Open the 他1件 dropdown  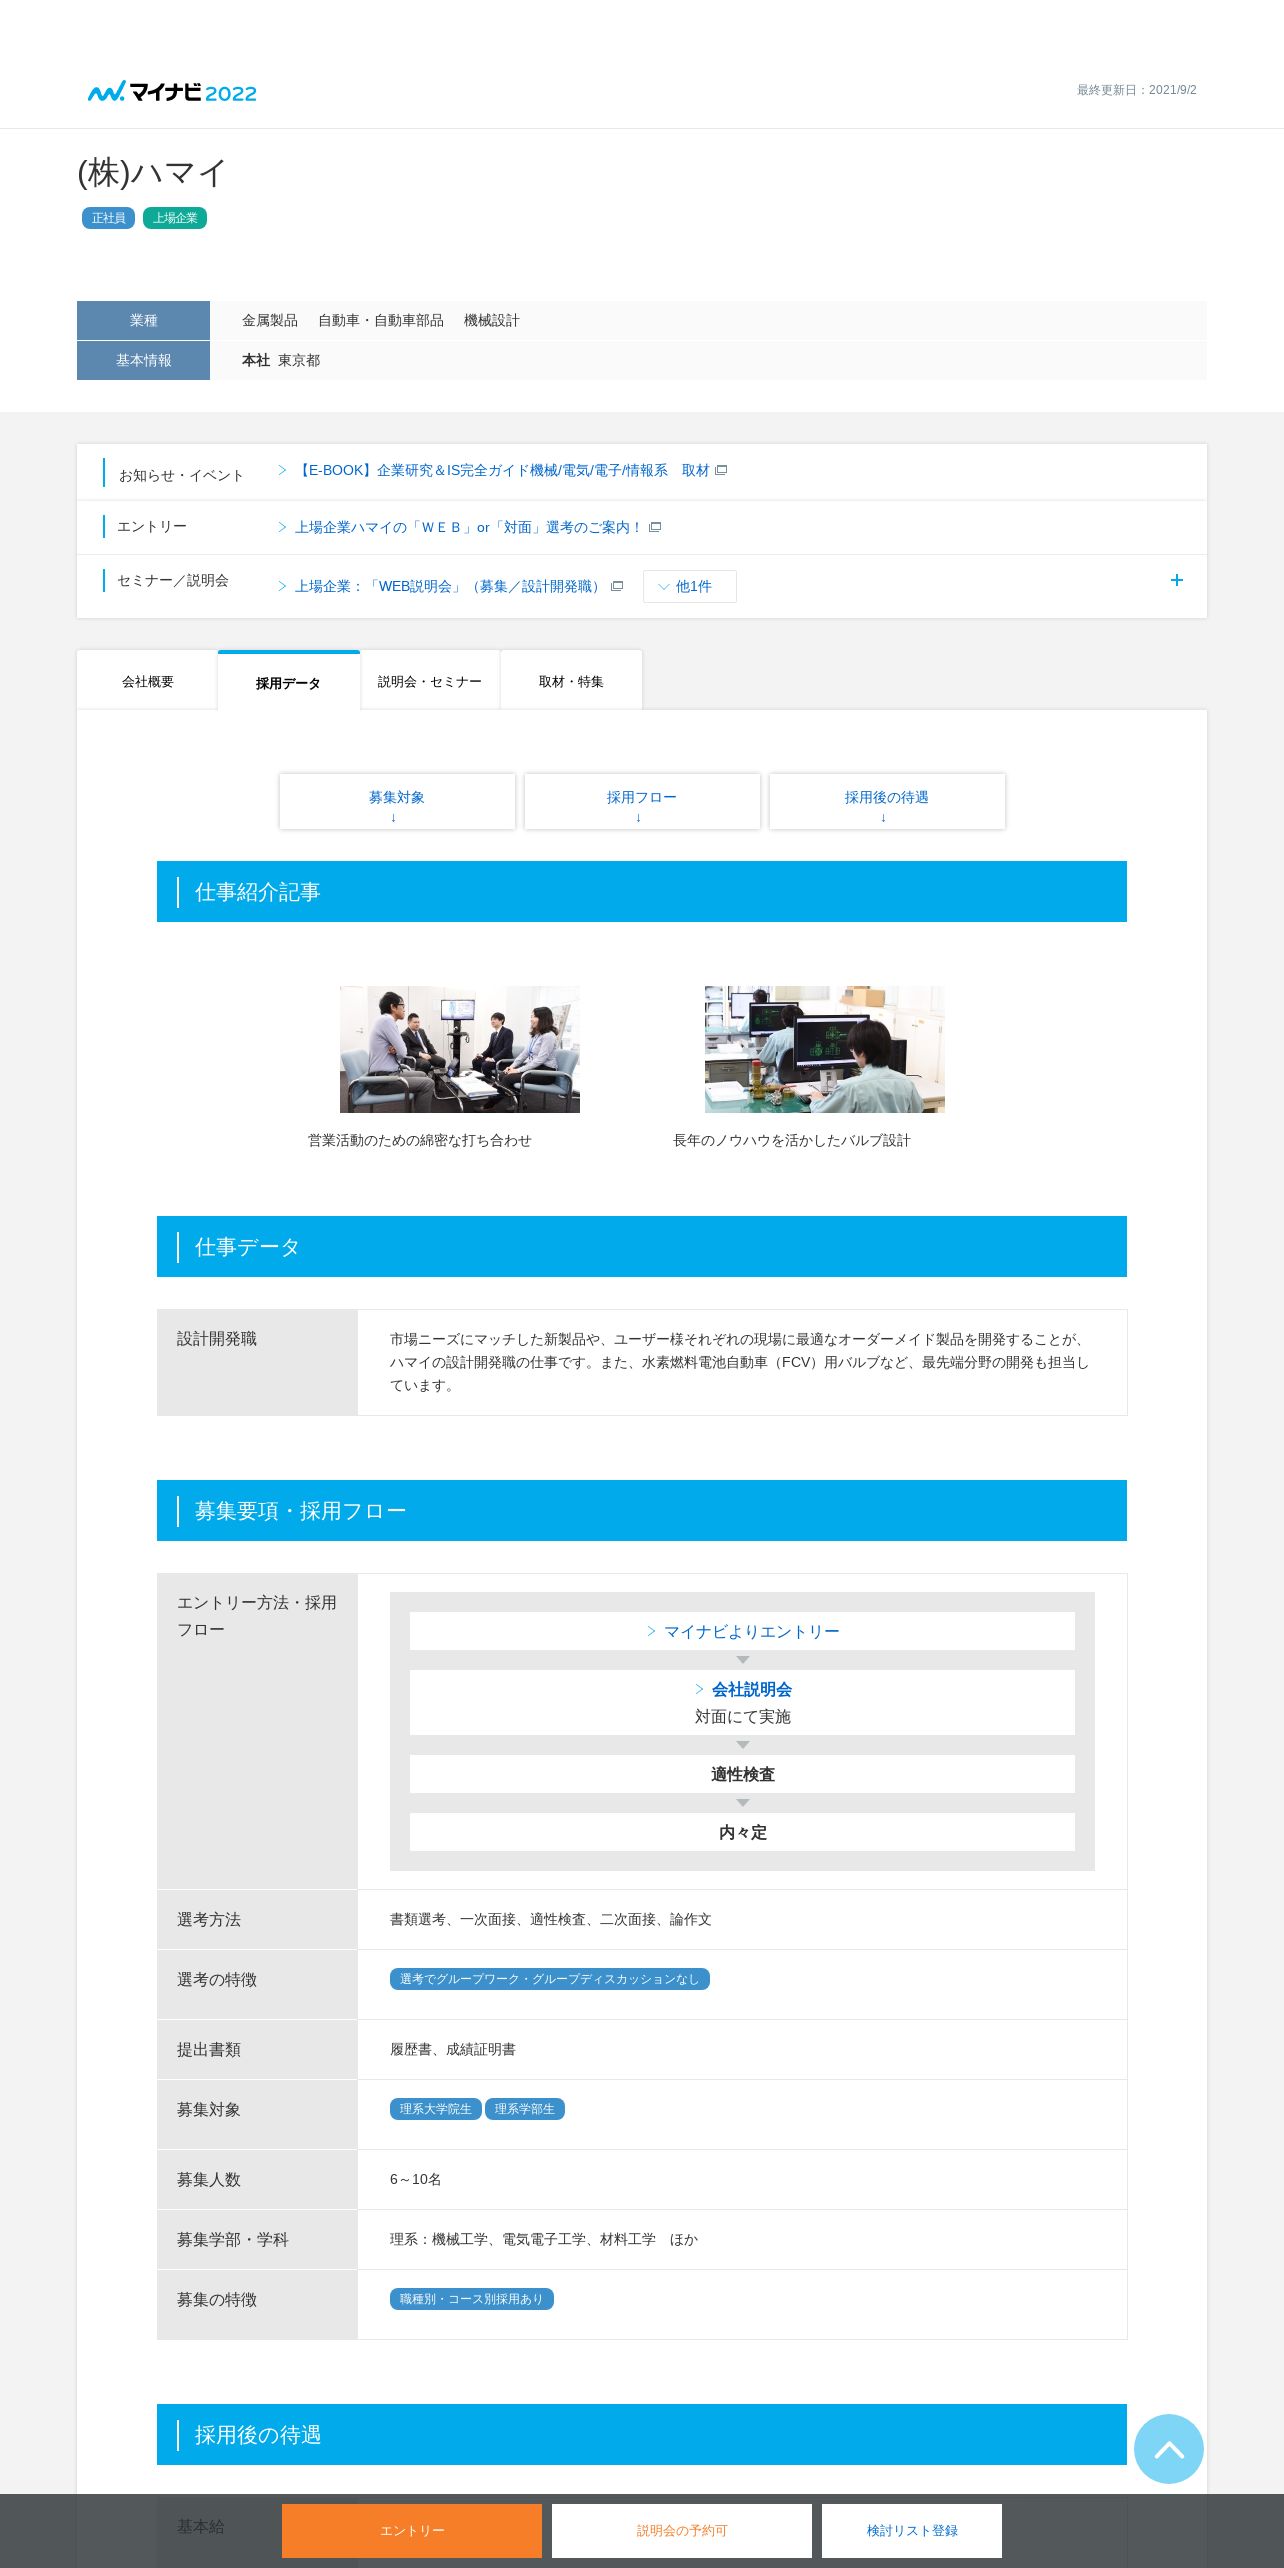coord(689,586)
